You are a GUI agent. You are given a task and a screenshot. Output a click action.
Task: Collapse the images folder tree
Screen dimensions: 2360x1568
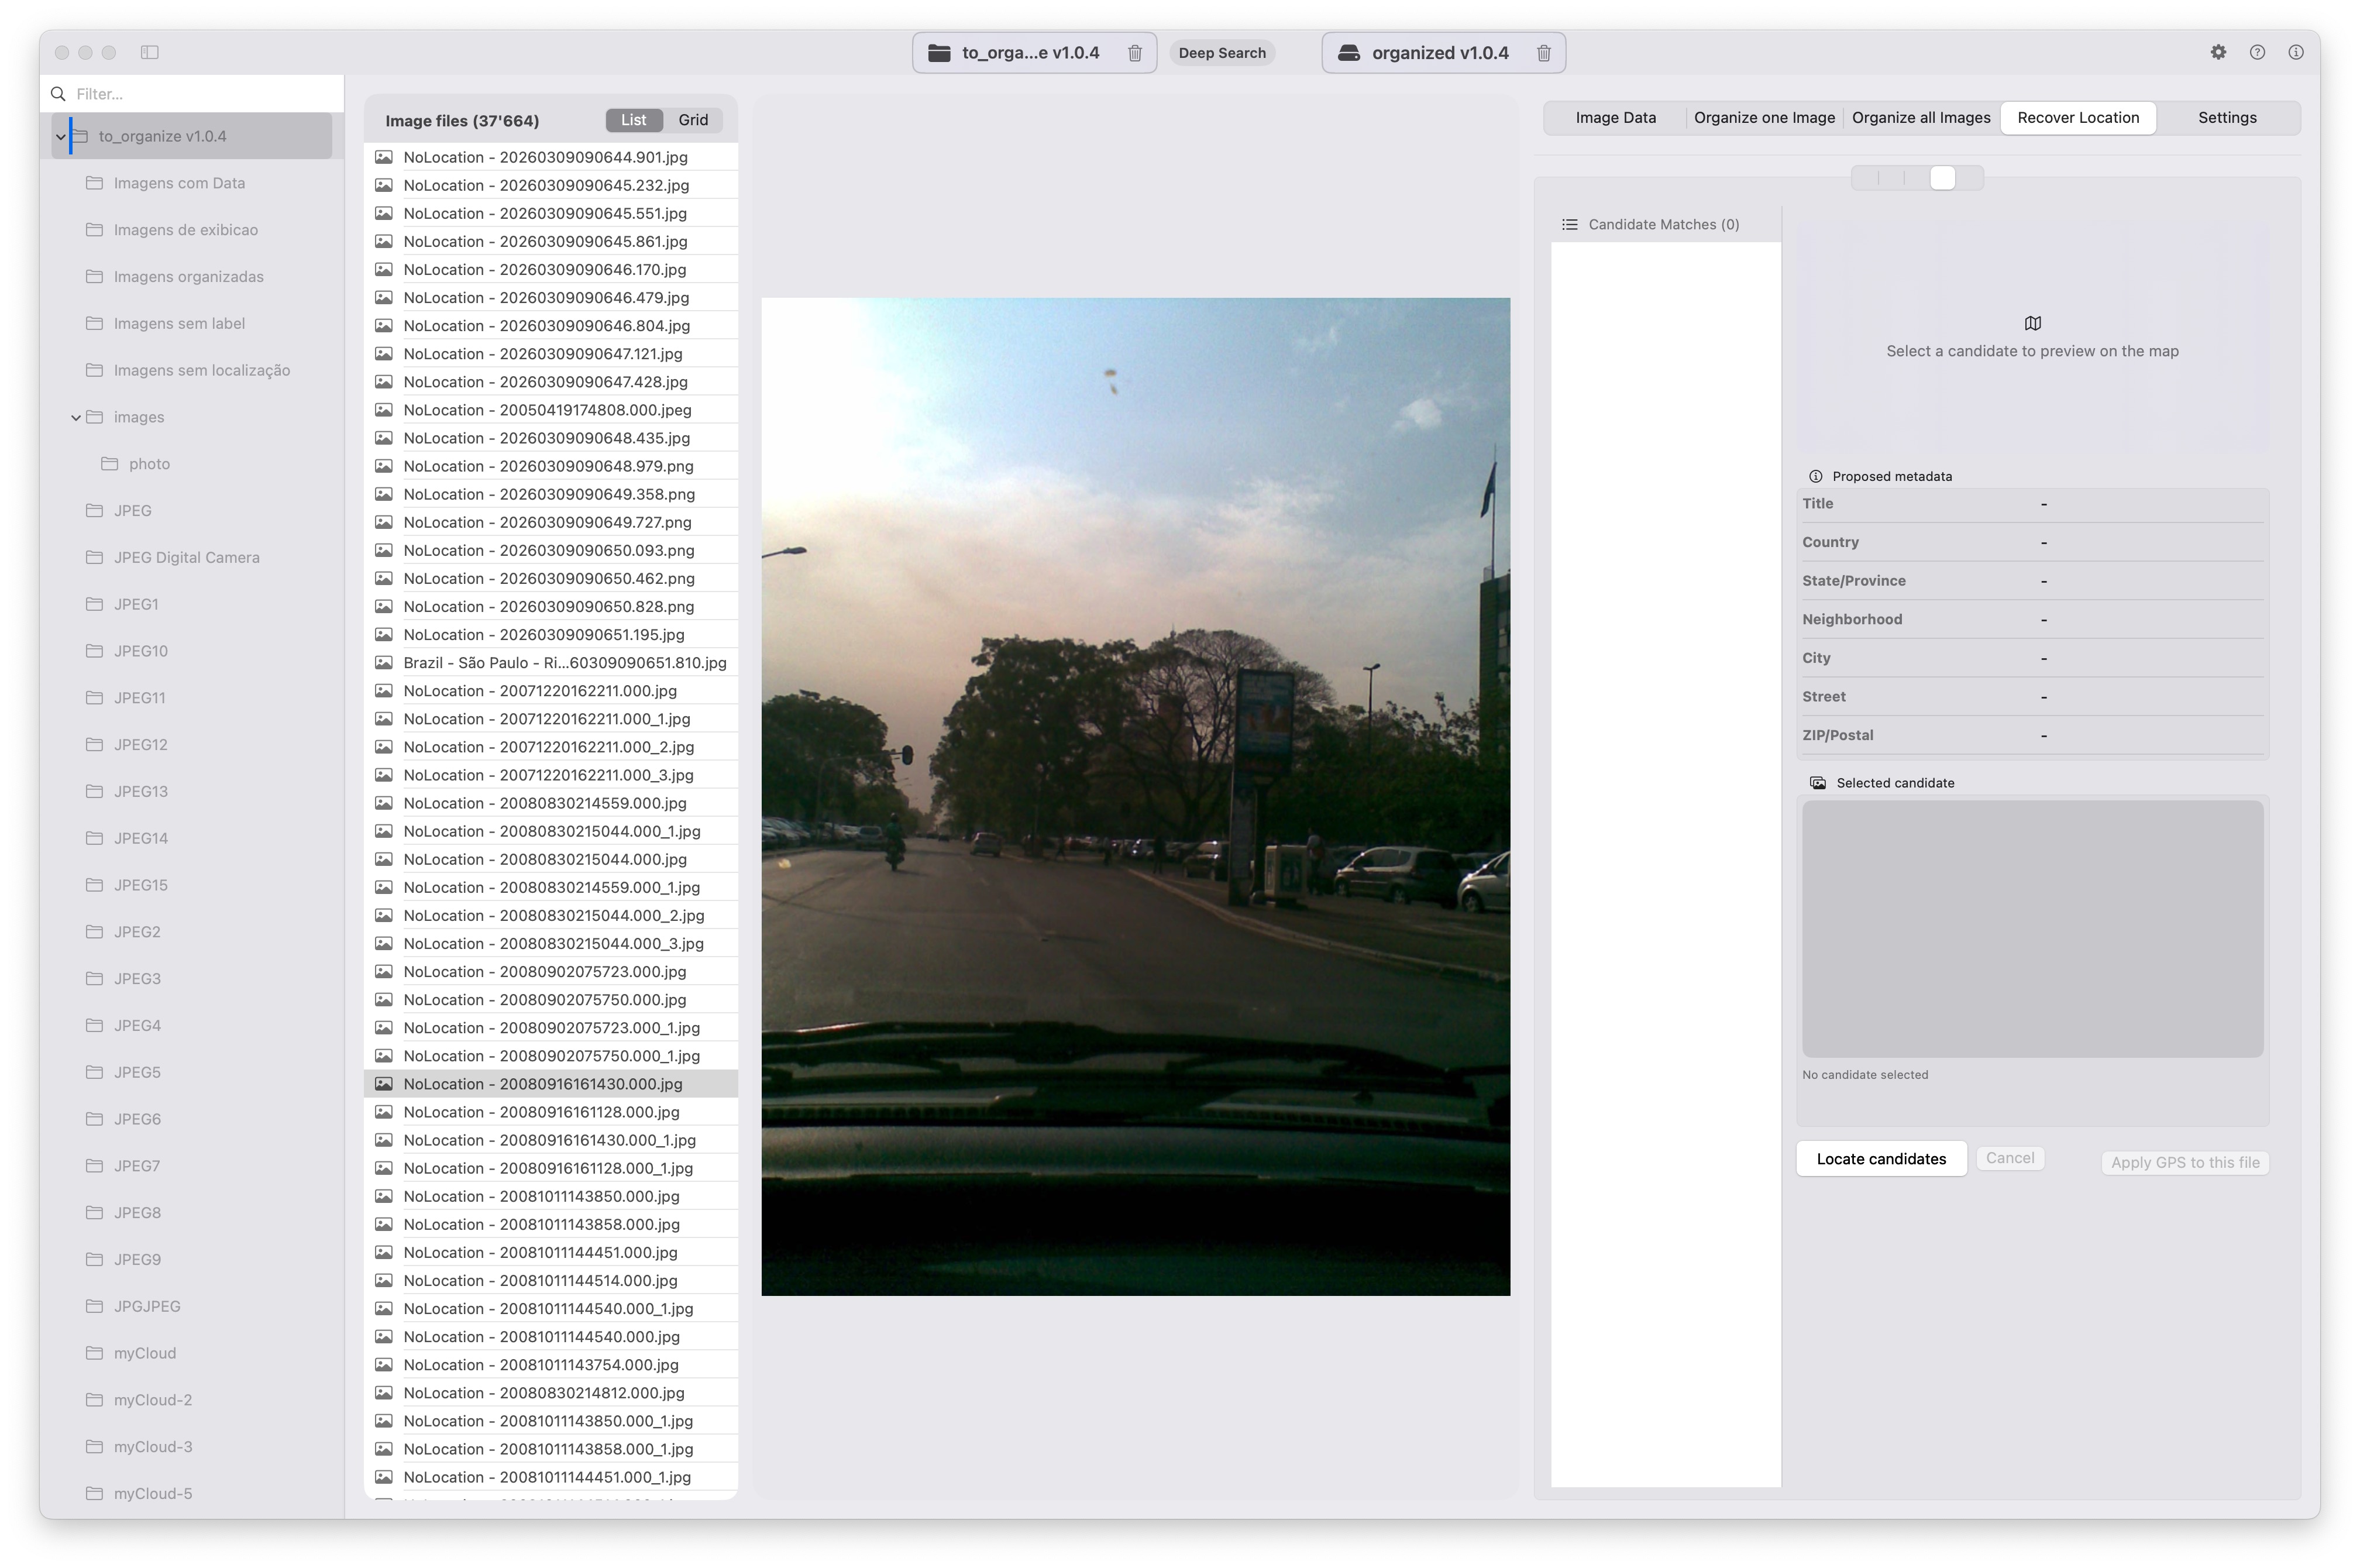[76, 418]
